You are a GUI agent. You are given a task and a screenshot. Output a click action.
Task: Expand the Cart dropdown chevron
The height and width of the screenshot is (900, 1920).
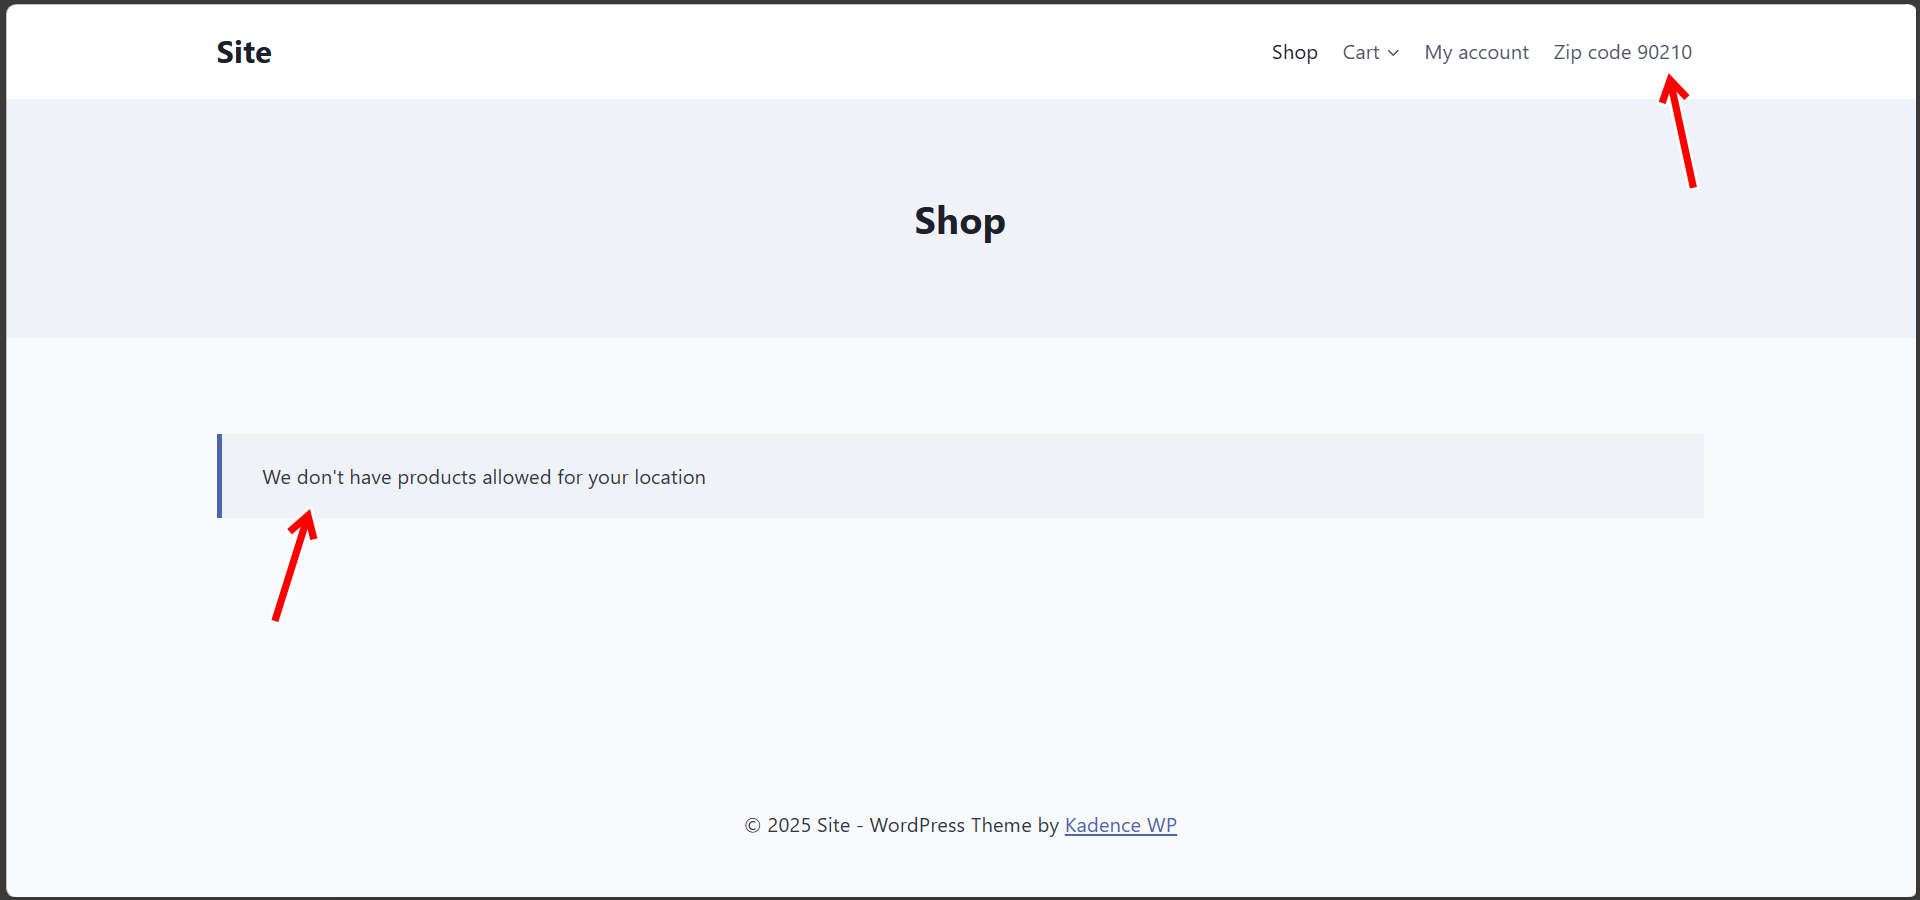pyautogui.click(x=1393, y=53)
